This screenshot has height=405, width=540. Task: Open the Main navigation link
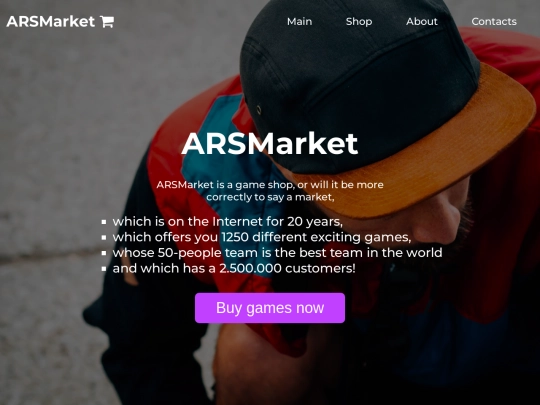point(300,21)
